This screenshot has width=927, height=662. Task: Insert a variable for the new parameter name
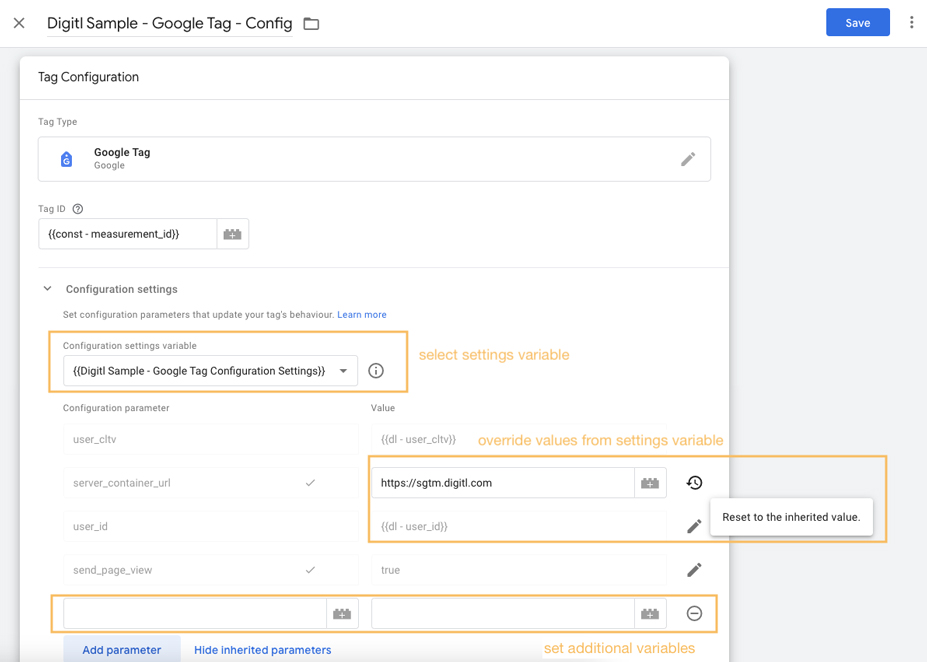(342, 614)
